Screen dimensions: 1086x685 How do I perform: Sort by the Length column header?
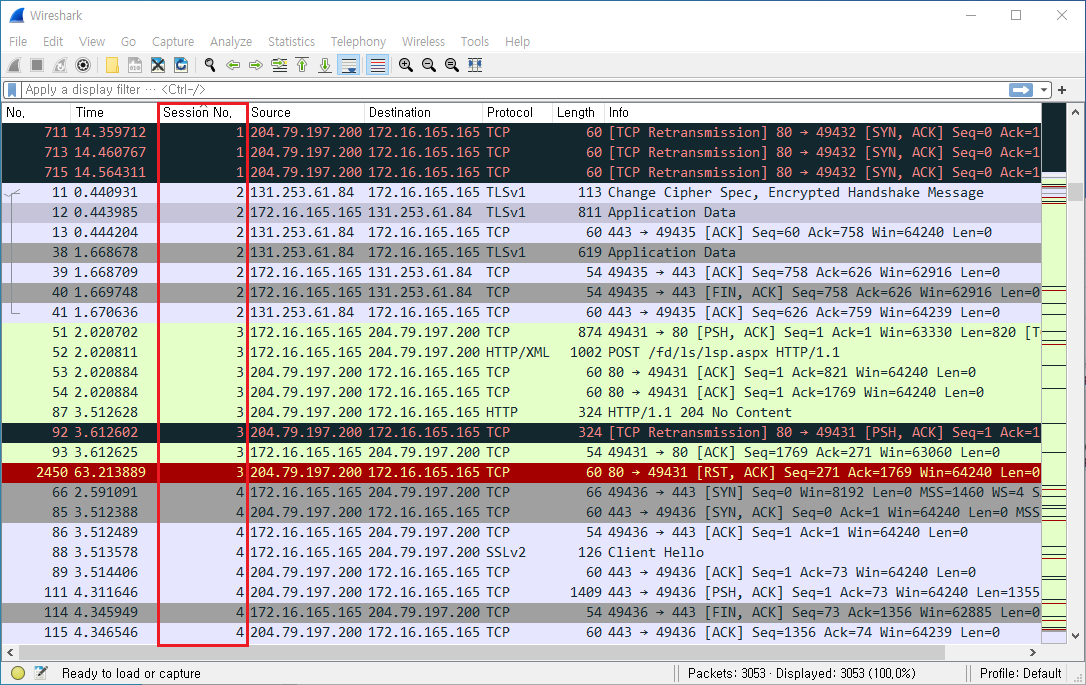[x=578, y=112]
